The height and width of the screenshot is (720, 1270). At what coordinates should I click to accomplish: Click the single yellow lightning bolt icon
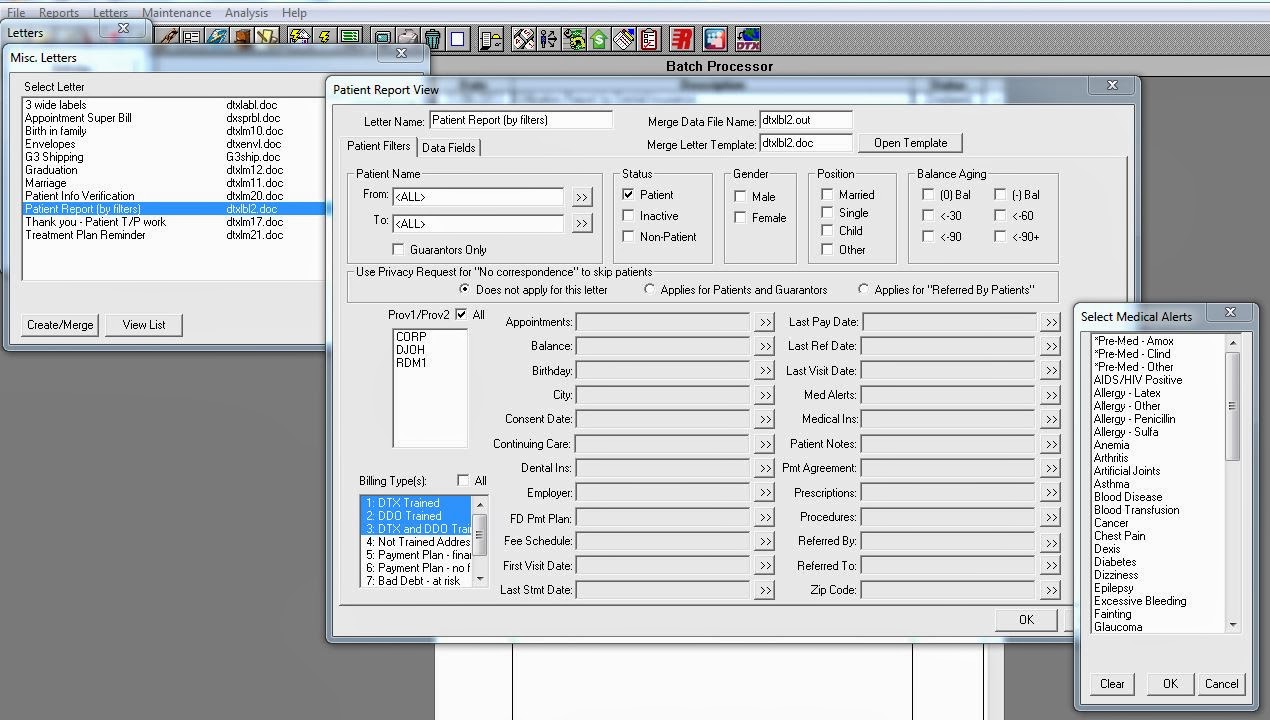click(324, 37)
